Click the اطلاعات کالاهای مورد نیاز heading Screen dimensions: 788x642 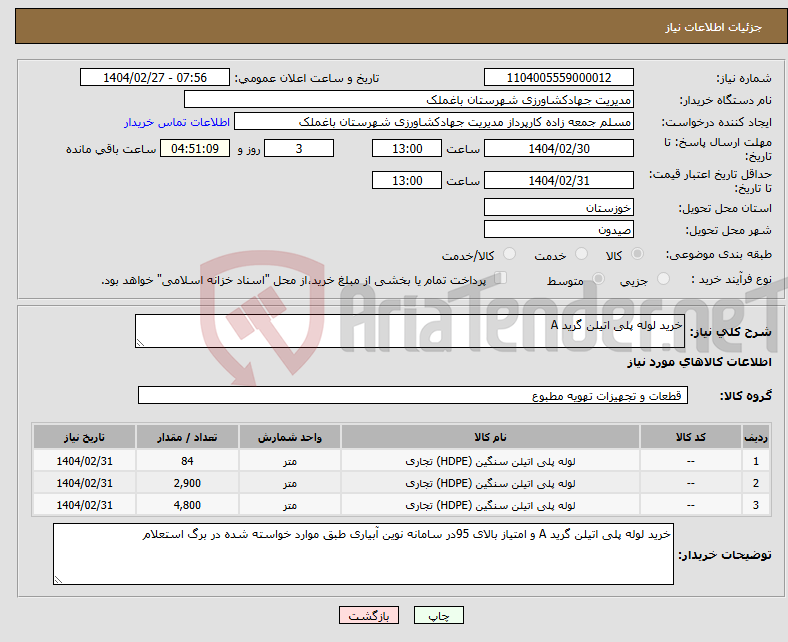(x=699, y=362)
